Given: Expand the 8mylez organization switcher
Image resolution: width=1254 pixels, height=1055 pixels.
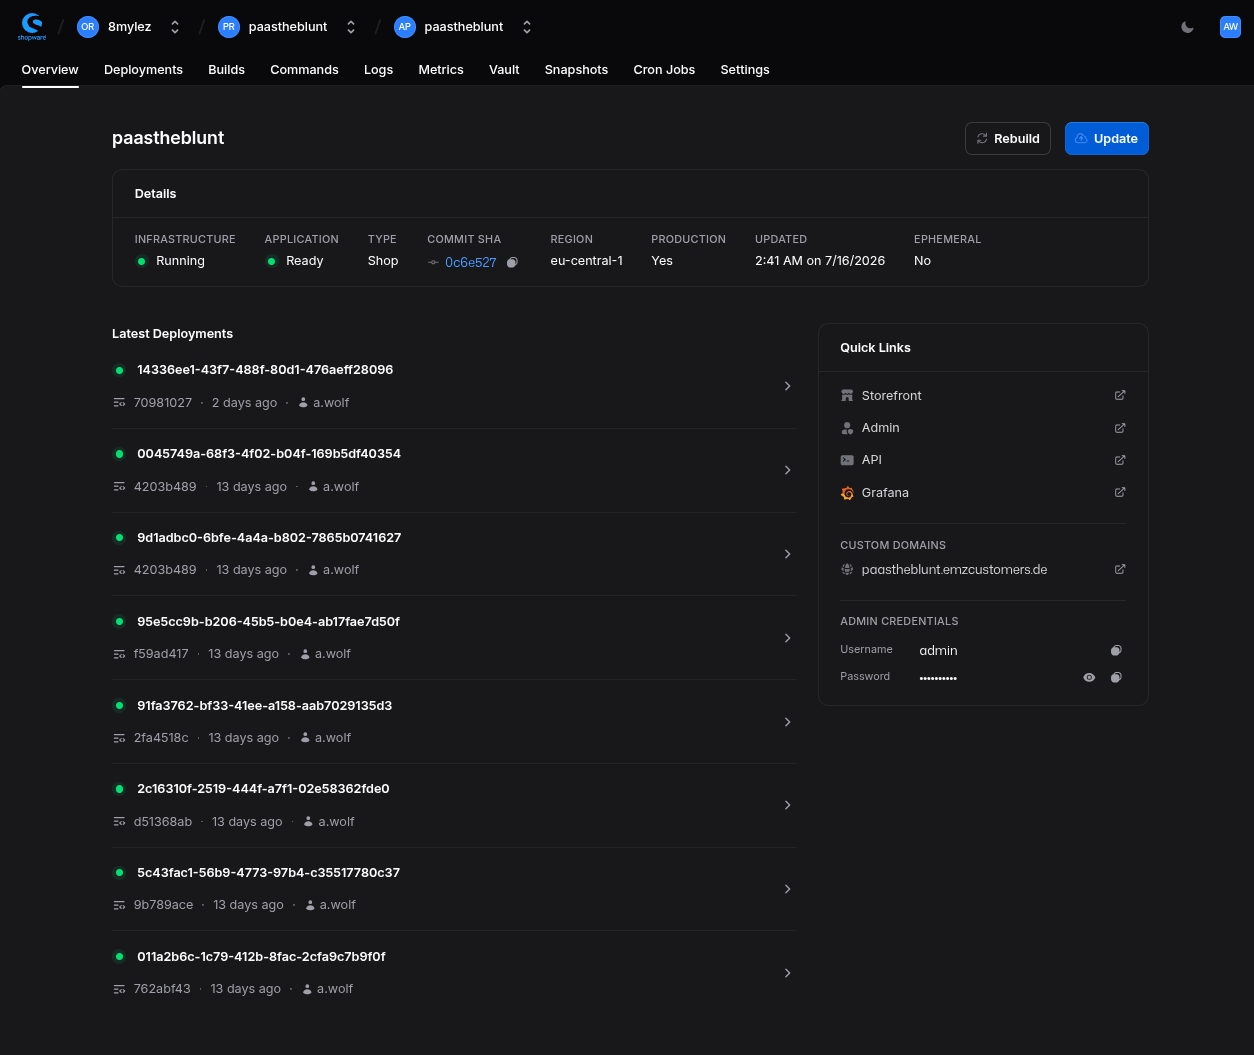Looking at the screenshot, I should pos(175,27).
